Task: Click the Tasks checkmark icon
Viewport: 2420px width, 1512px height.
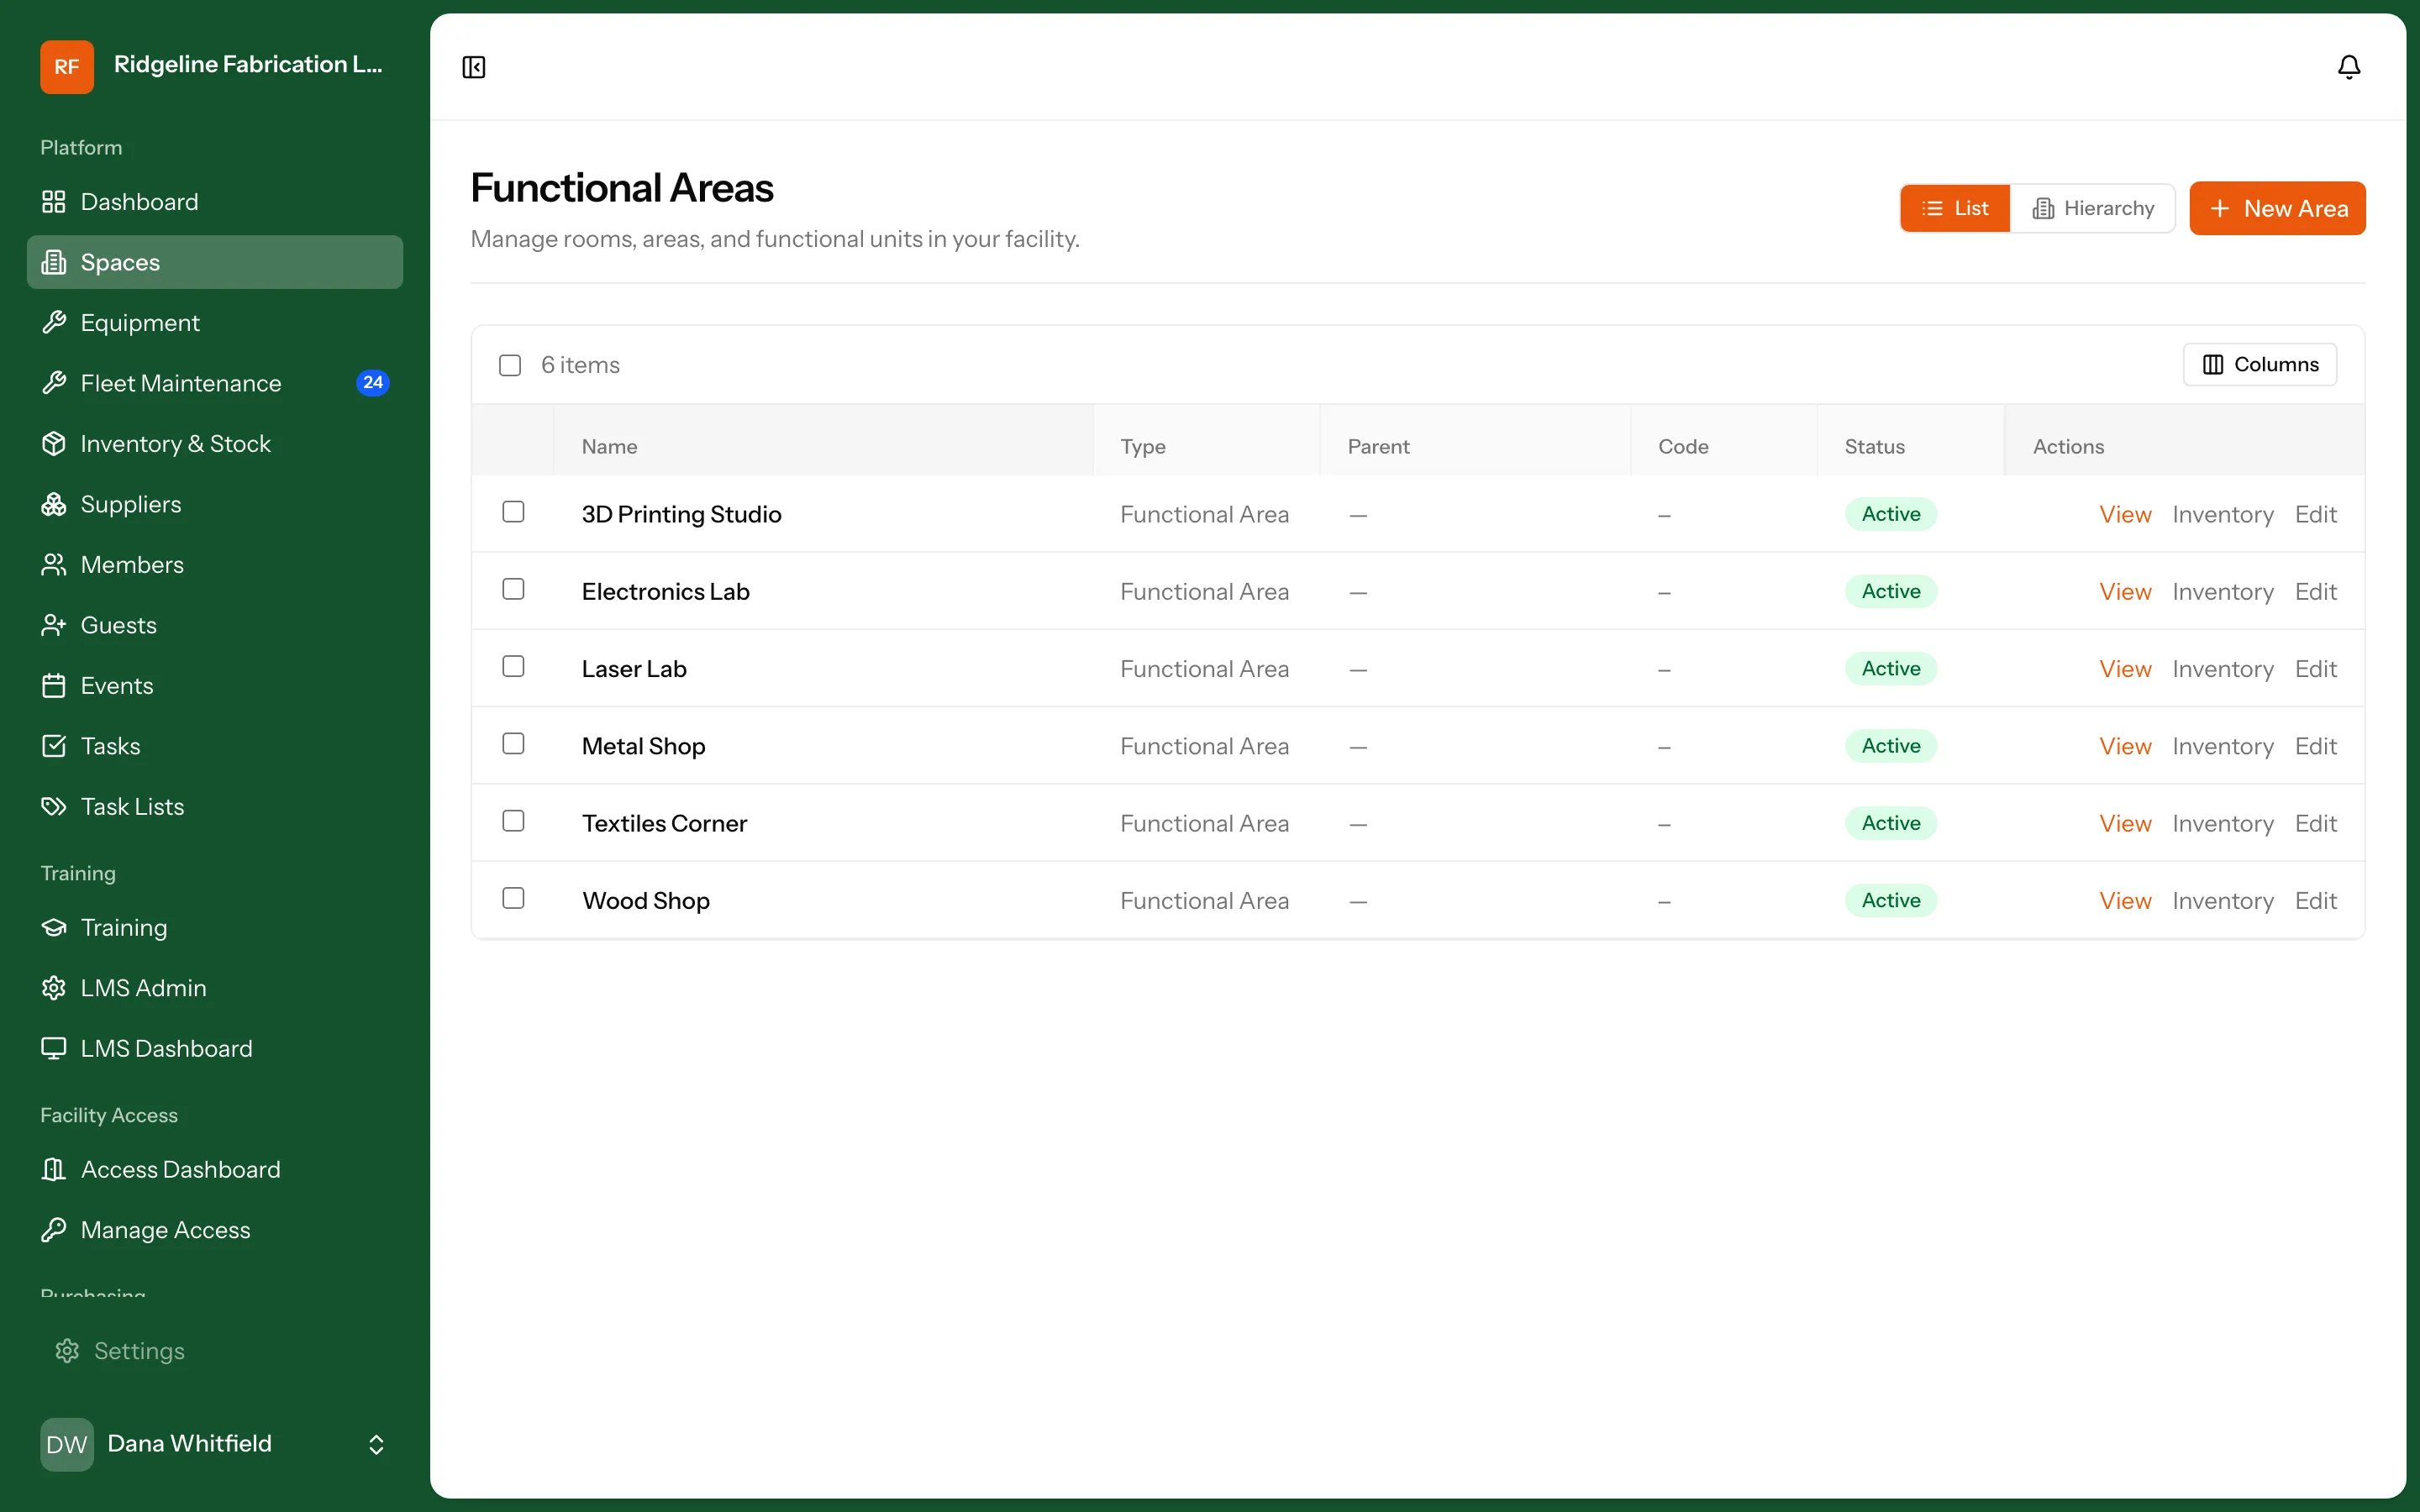Action: point(54,746)
